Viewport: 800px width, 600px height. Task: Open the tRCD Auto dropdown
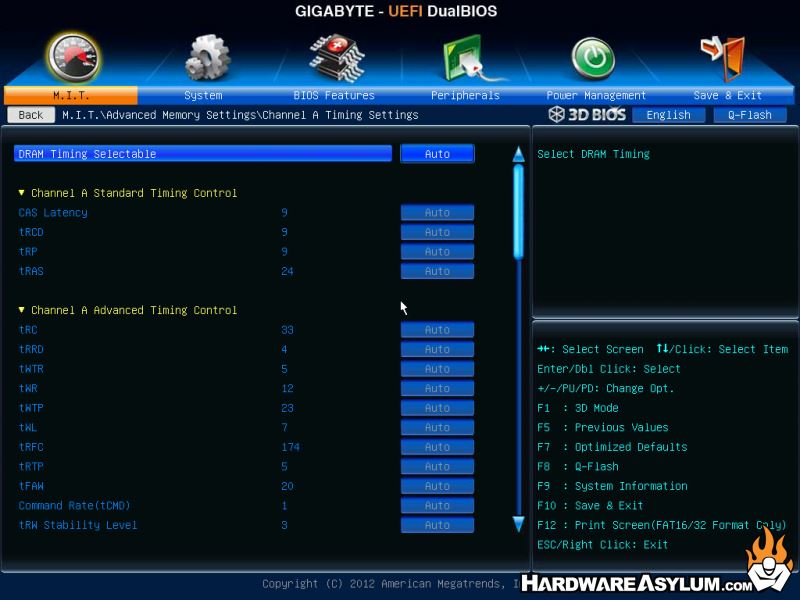(437, 232)
